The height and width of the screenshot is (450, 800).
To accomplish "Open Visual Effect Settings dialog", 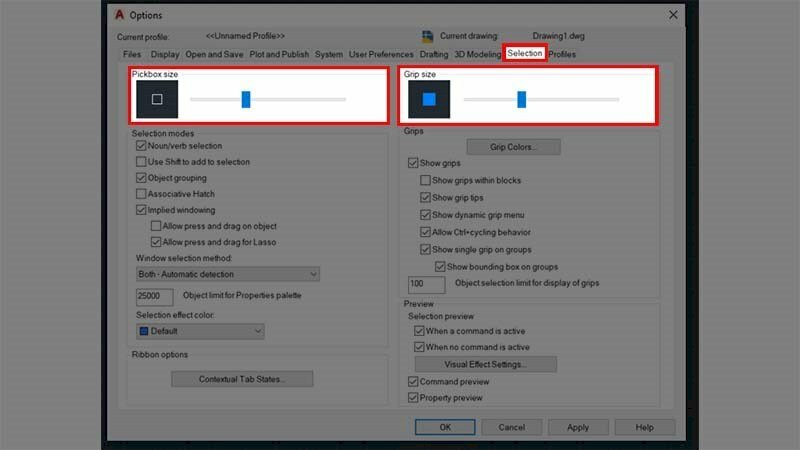I will (x=485, y=365).
